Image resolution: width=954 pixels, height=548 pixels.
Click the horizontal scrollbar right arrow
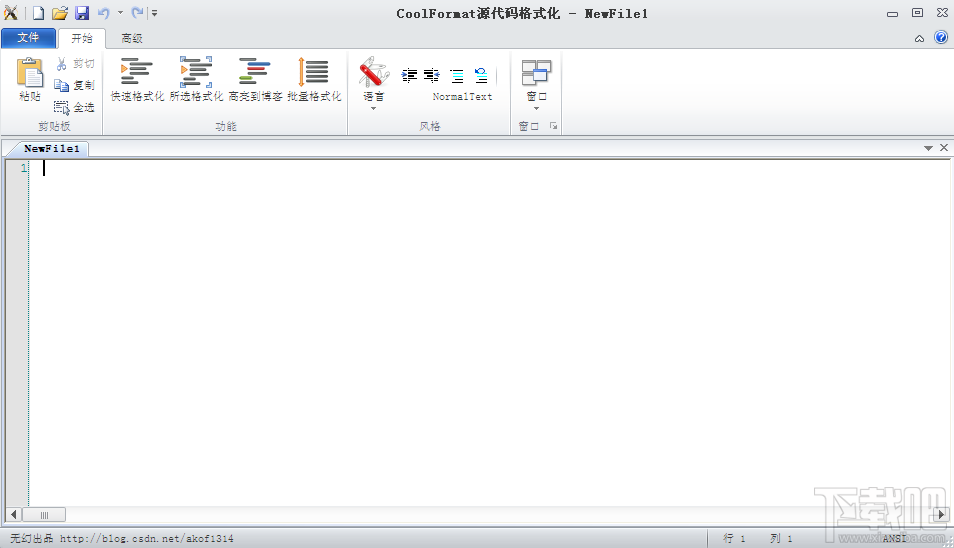tap(942, 515)
